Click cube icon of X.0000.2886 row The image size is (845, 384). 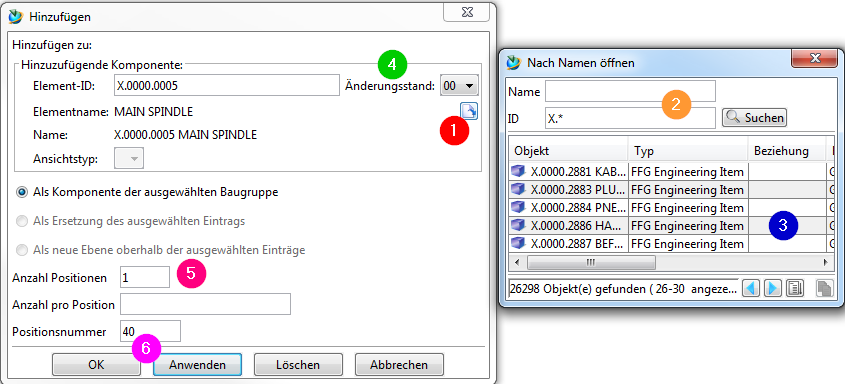(518, 226)
